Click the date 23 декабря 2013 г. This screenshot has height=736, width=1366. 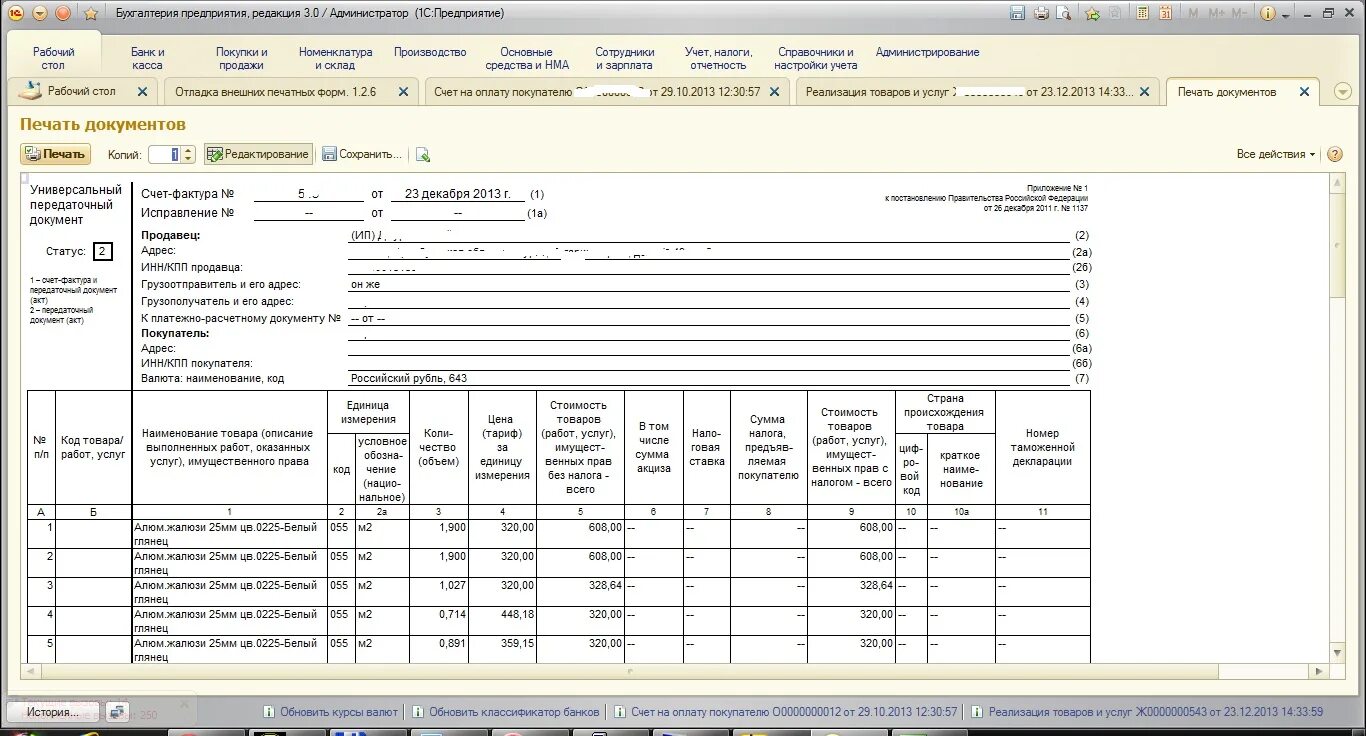[458, 194]
